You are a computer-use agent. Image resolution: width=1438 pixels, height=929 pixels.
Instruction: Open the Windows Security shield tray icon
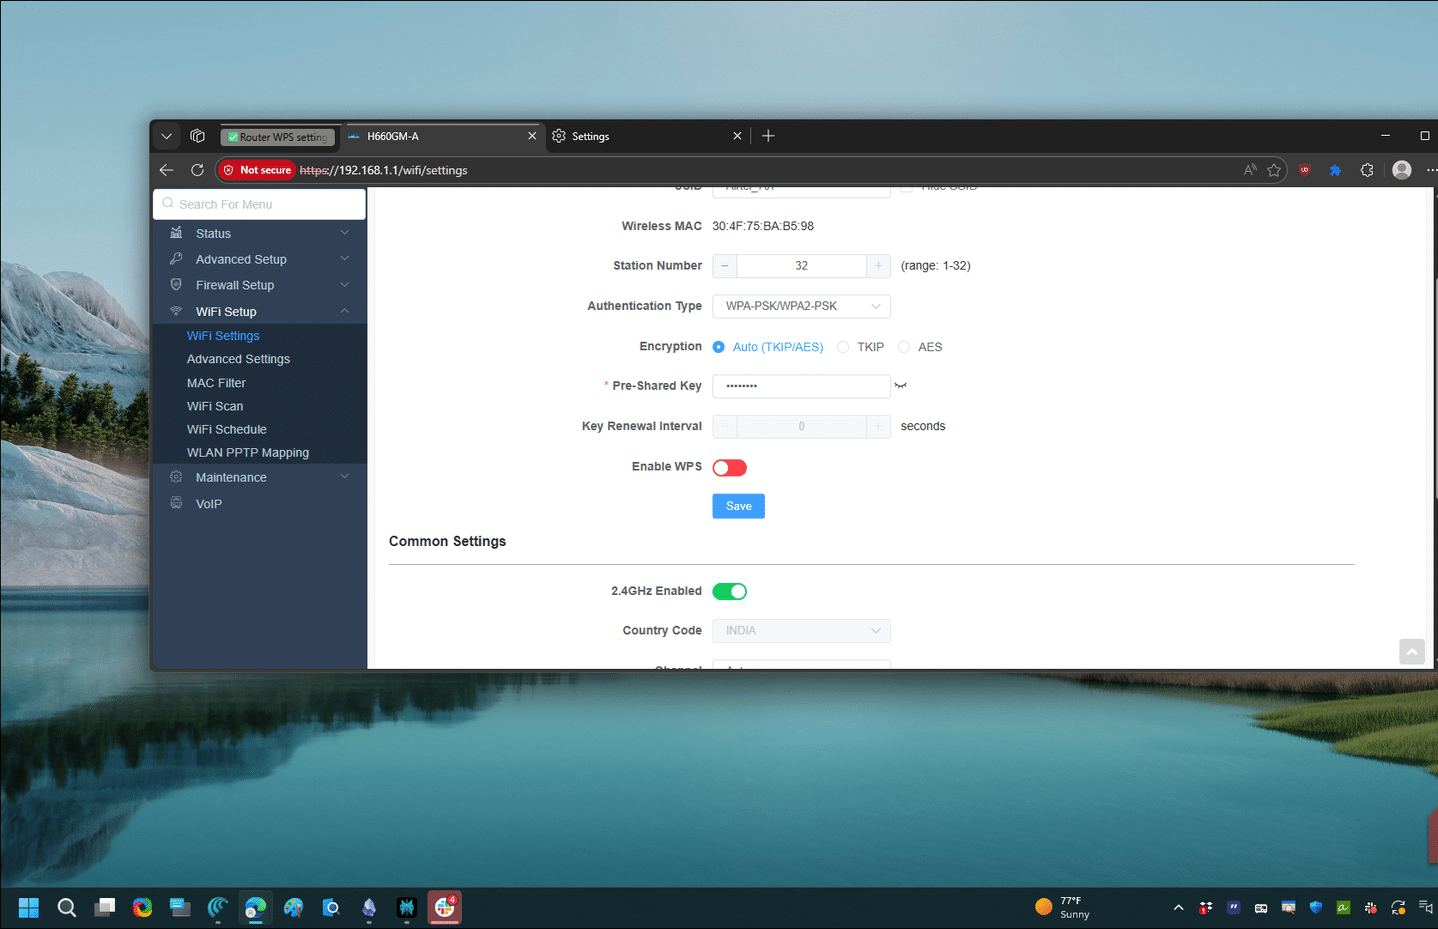[1315, 907]
